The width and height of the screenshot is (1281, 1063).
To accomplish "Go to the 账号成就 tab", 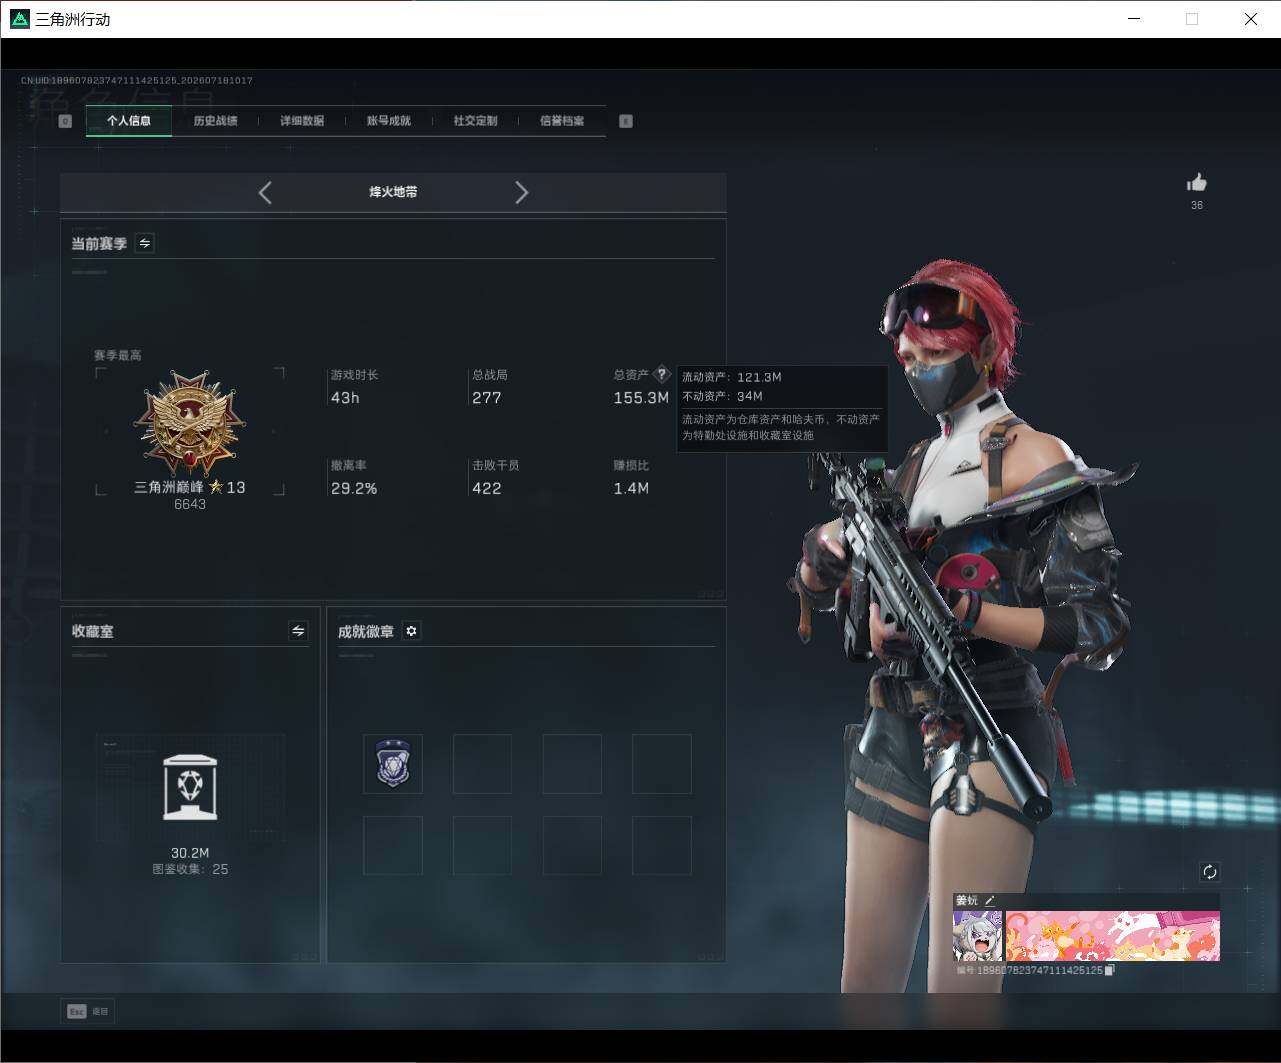I will [388, 121].
